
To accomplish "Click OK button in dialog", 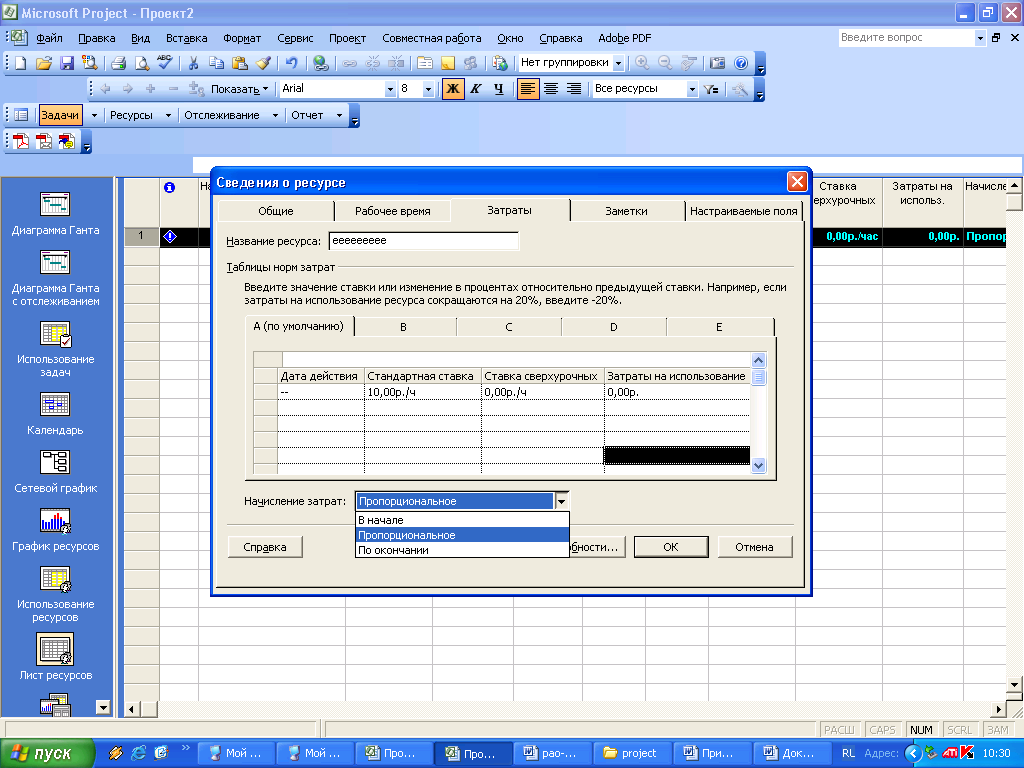I will [x=671, y=547].
